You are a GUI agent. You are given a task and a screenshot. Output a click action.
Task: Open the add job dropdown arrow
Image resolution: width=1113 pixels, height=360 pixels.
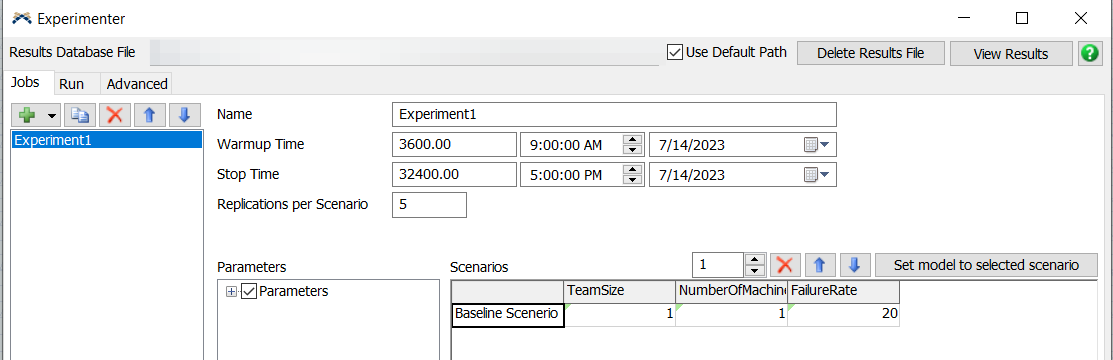(52, 115)
